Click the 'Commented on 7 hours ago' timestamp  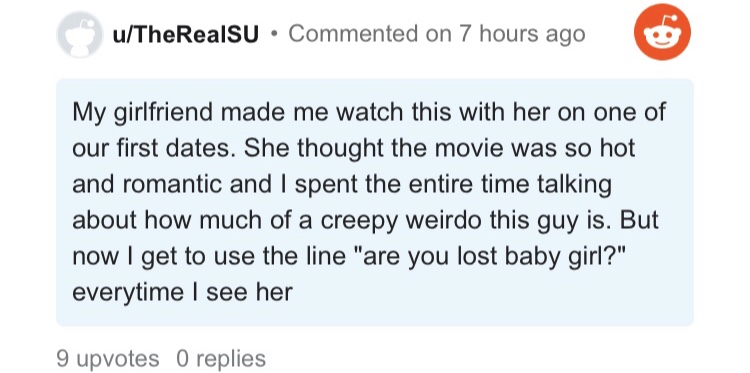point(437,34)
